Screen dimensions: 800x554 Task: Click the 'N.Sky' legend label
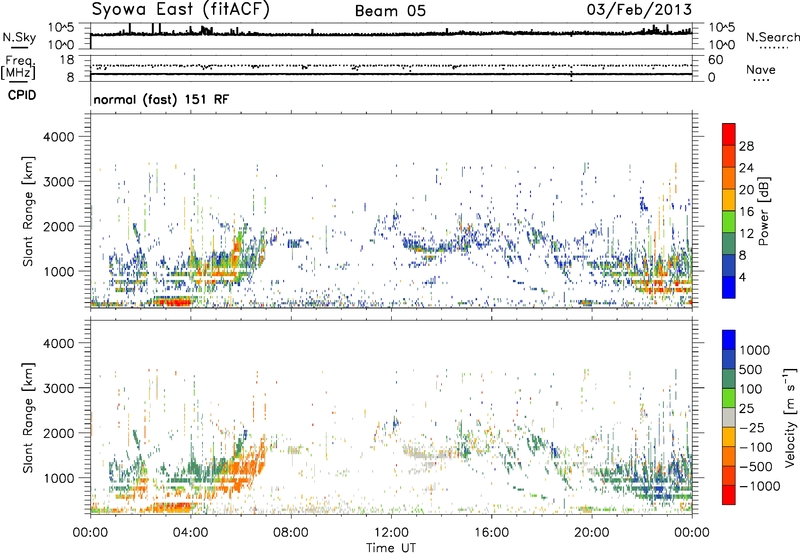pos(19,37)
